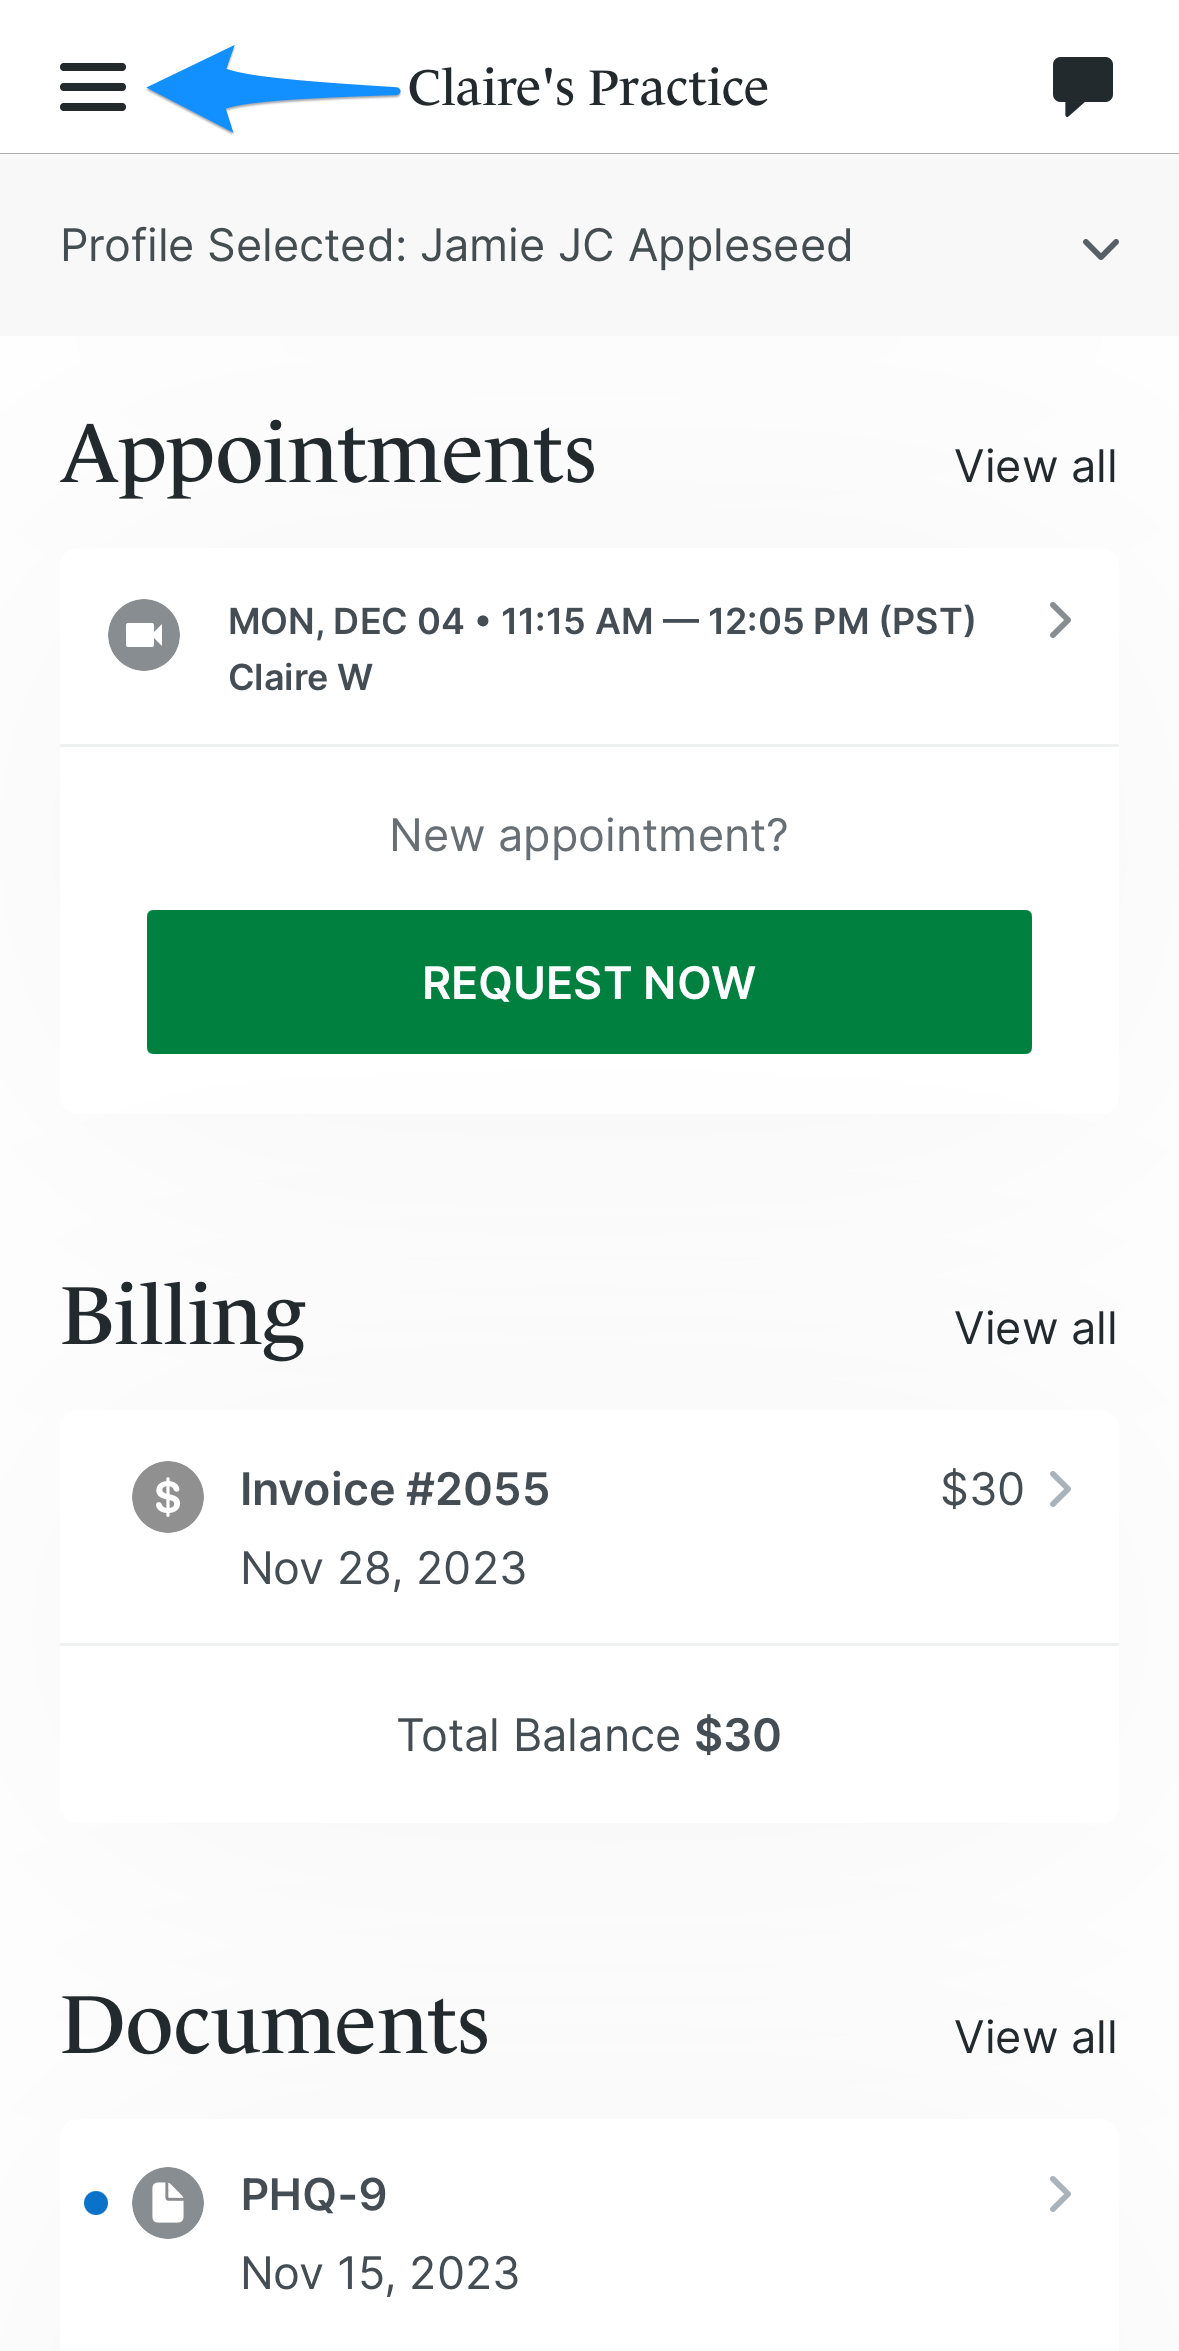Open Invoice #2055 via its chevron arrow

(1061, 1489)
